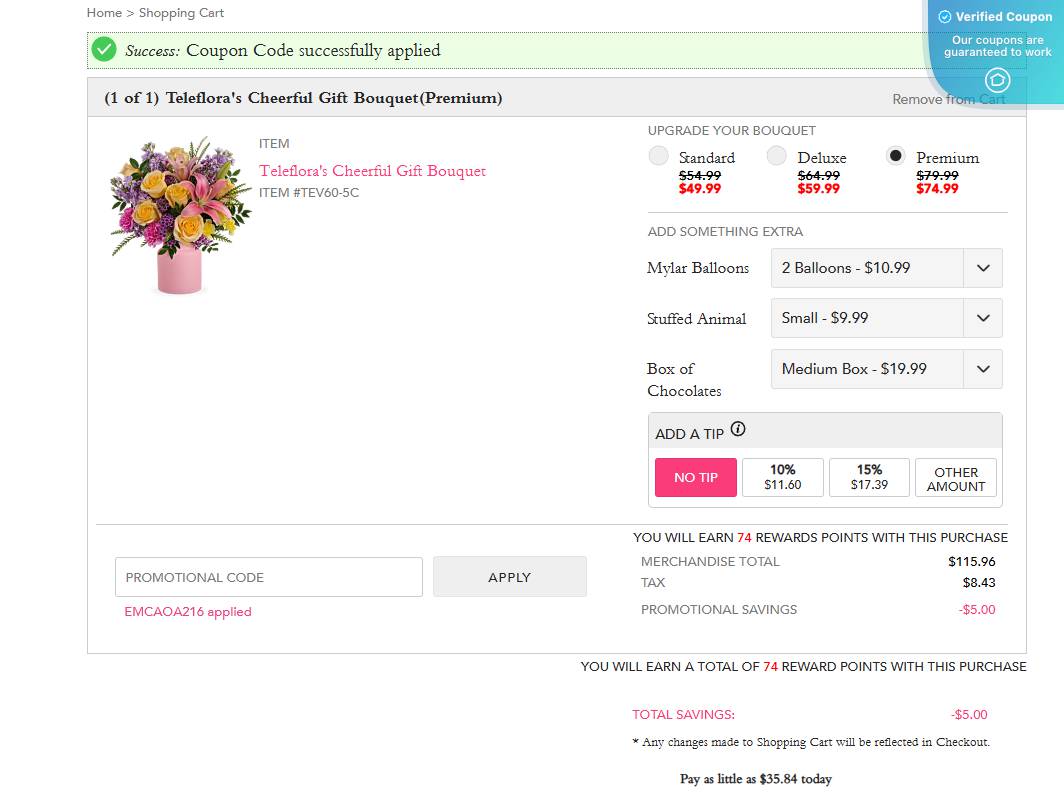Click Shopping Cart in the breadcrumb

(x=181, y=13)
